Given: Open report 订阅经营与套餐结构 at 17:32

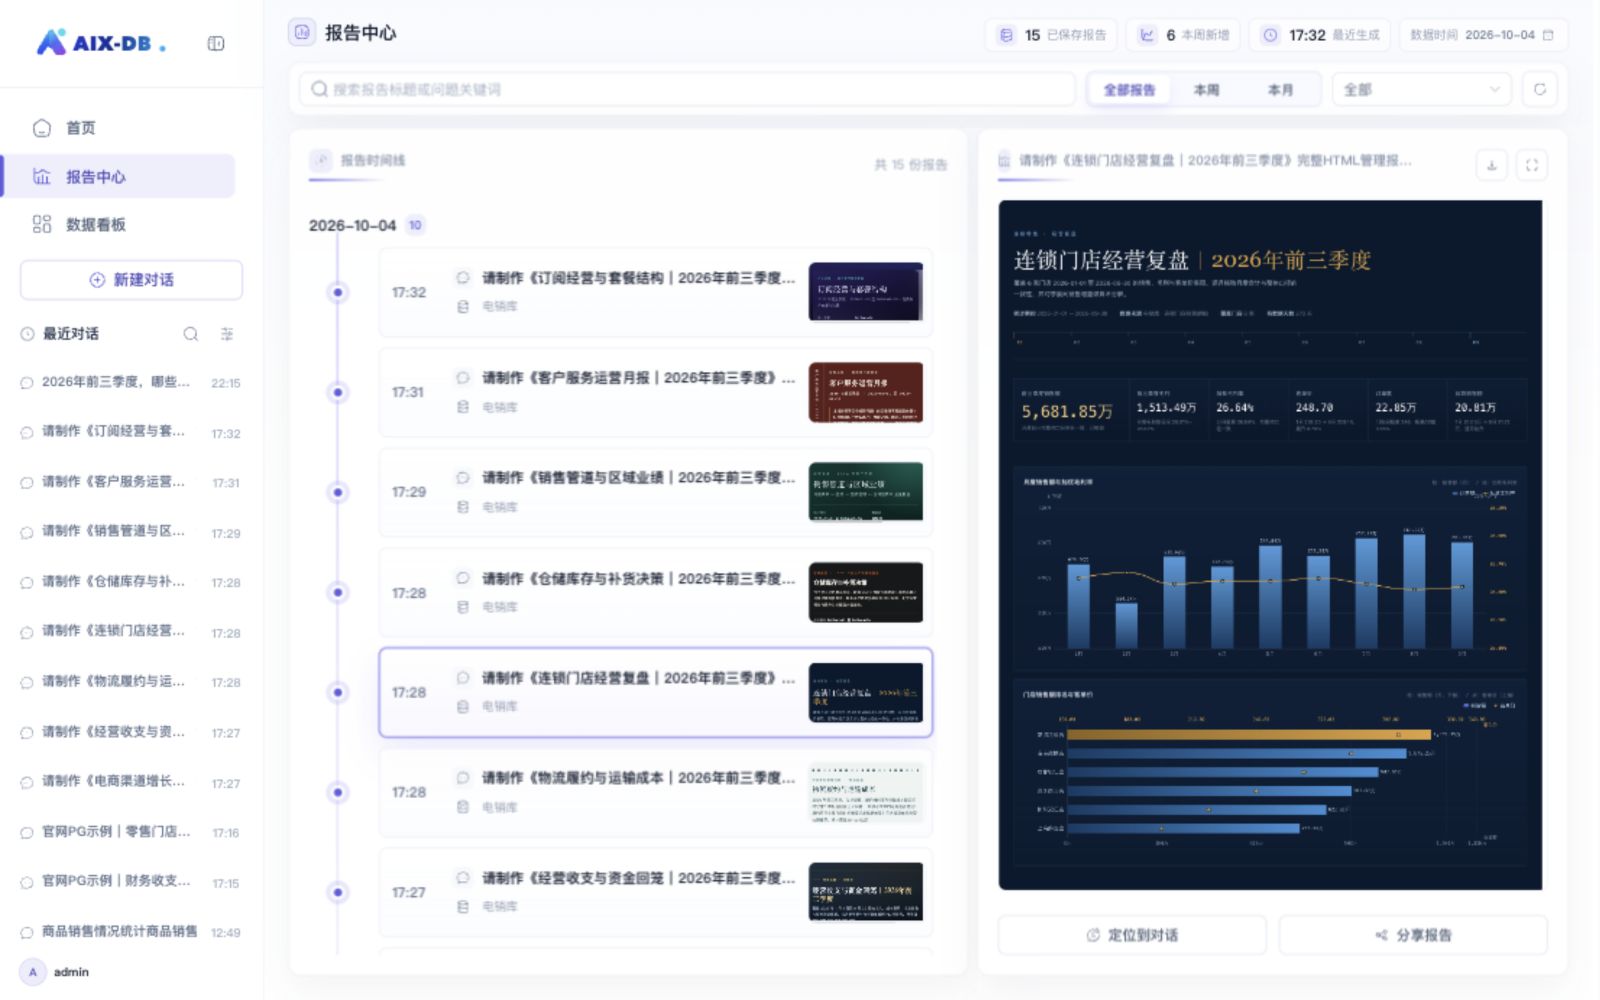Looking at the screenshot, I should (655, 292).
